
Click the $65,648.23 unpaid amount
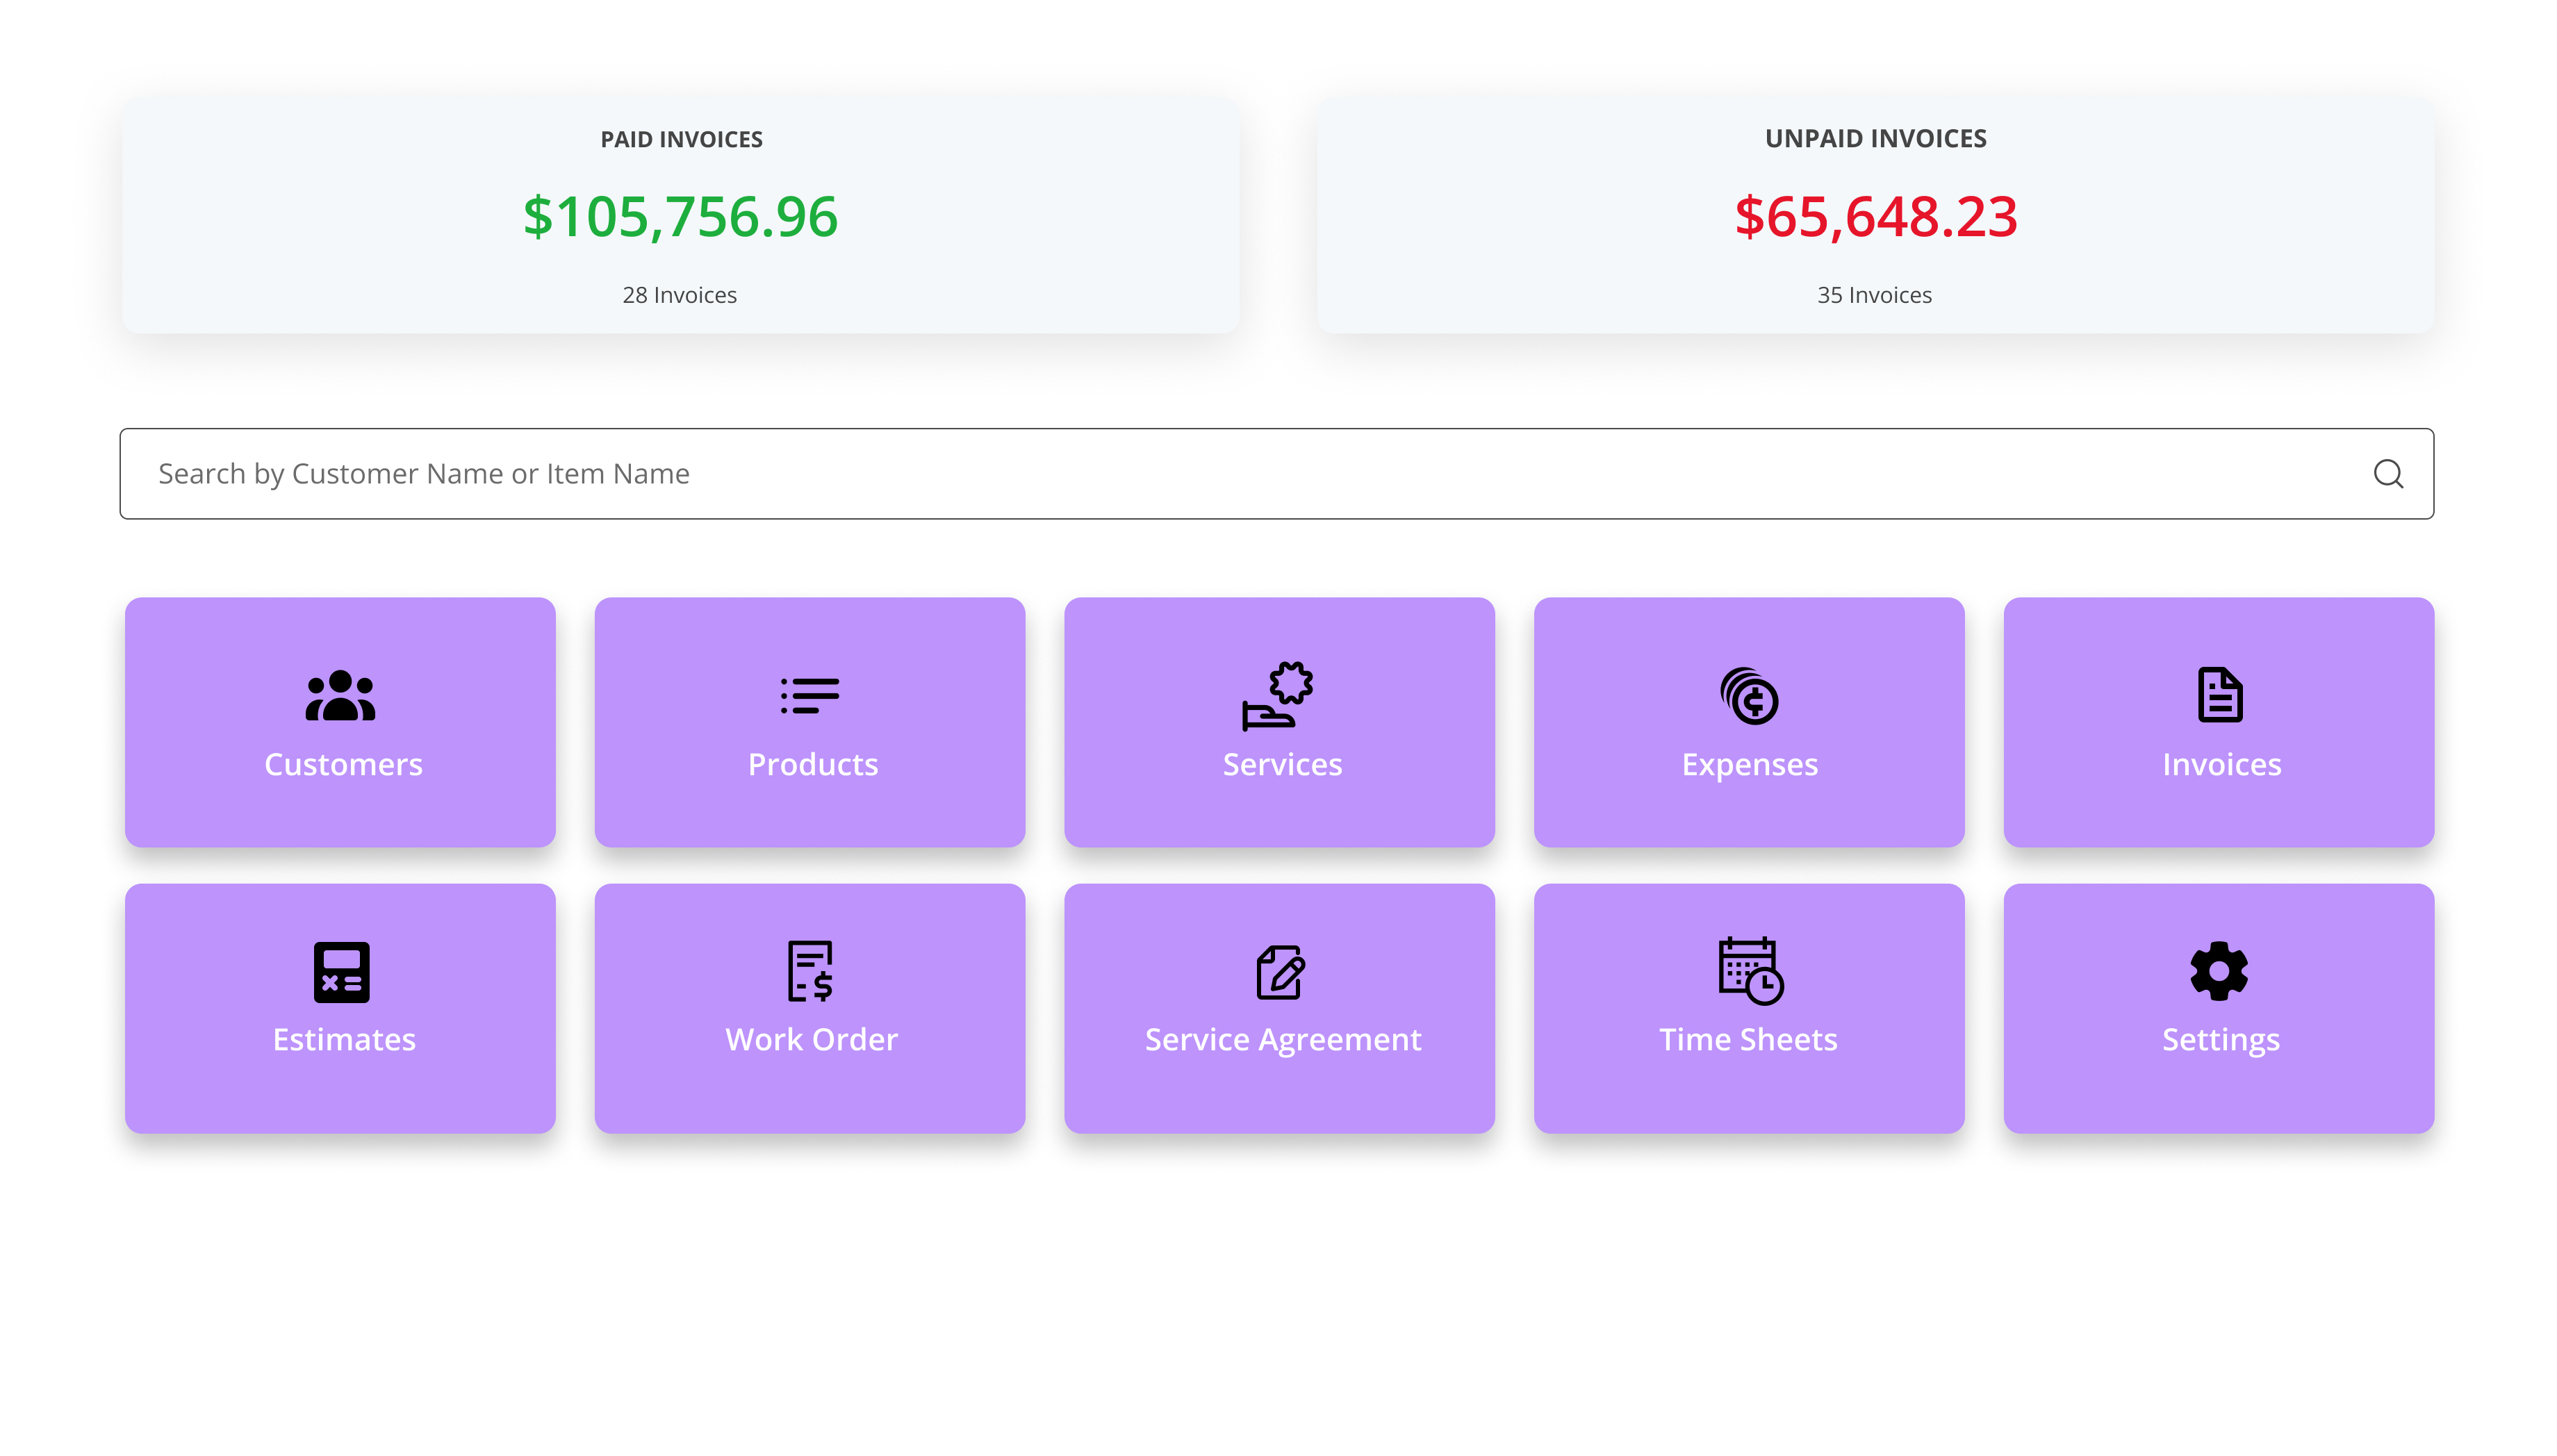coord(1875,217)
